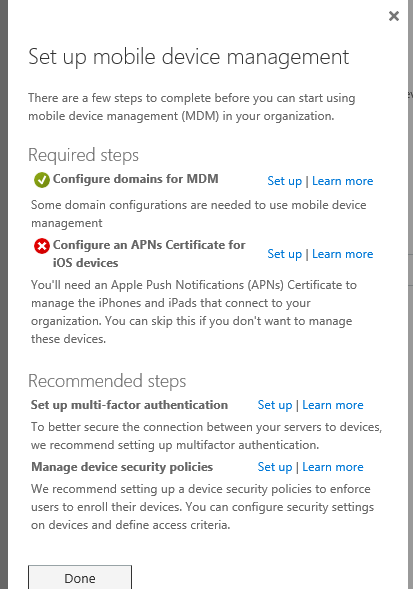Screen dimensions: 413x589
Task: Close the mobile device management dialog
Action: [x=393, y=16]
